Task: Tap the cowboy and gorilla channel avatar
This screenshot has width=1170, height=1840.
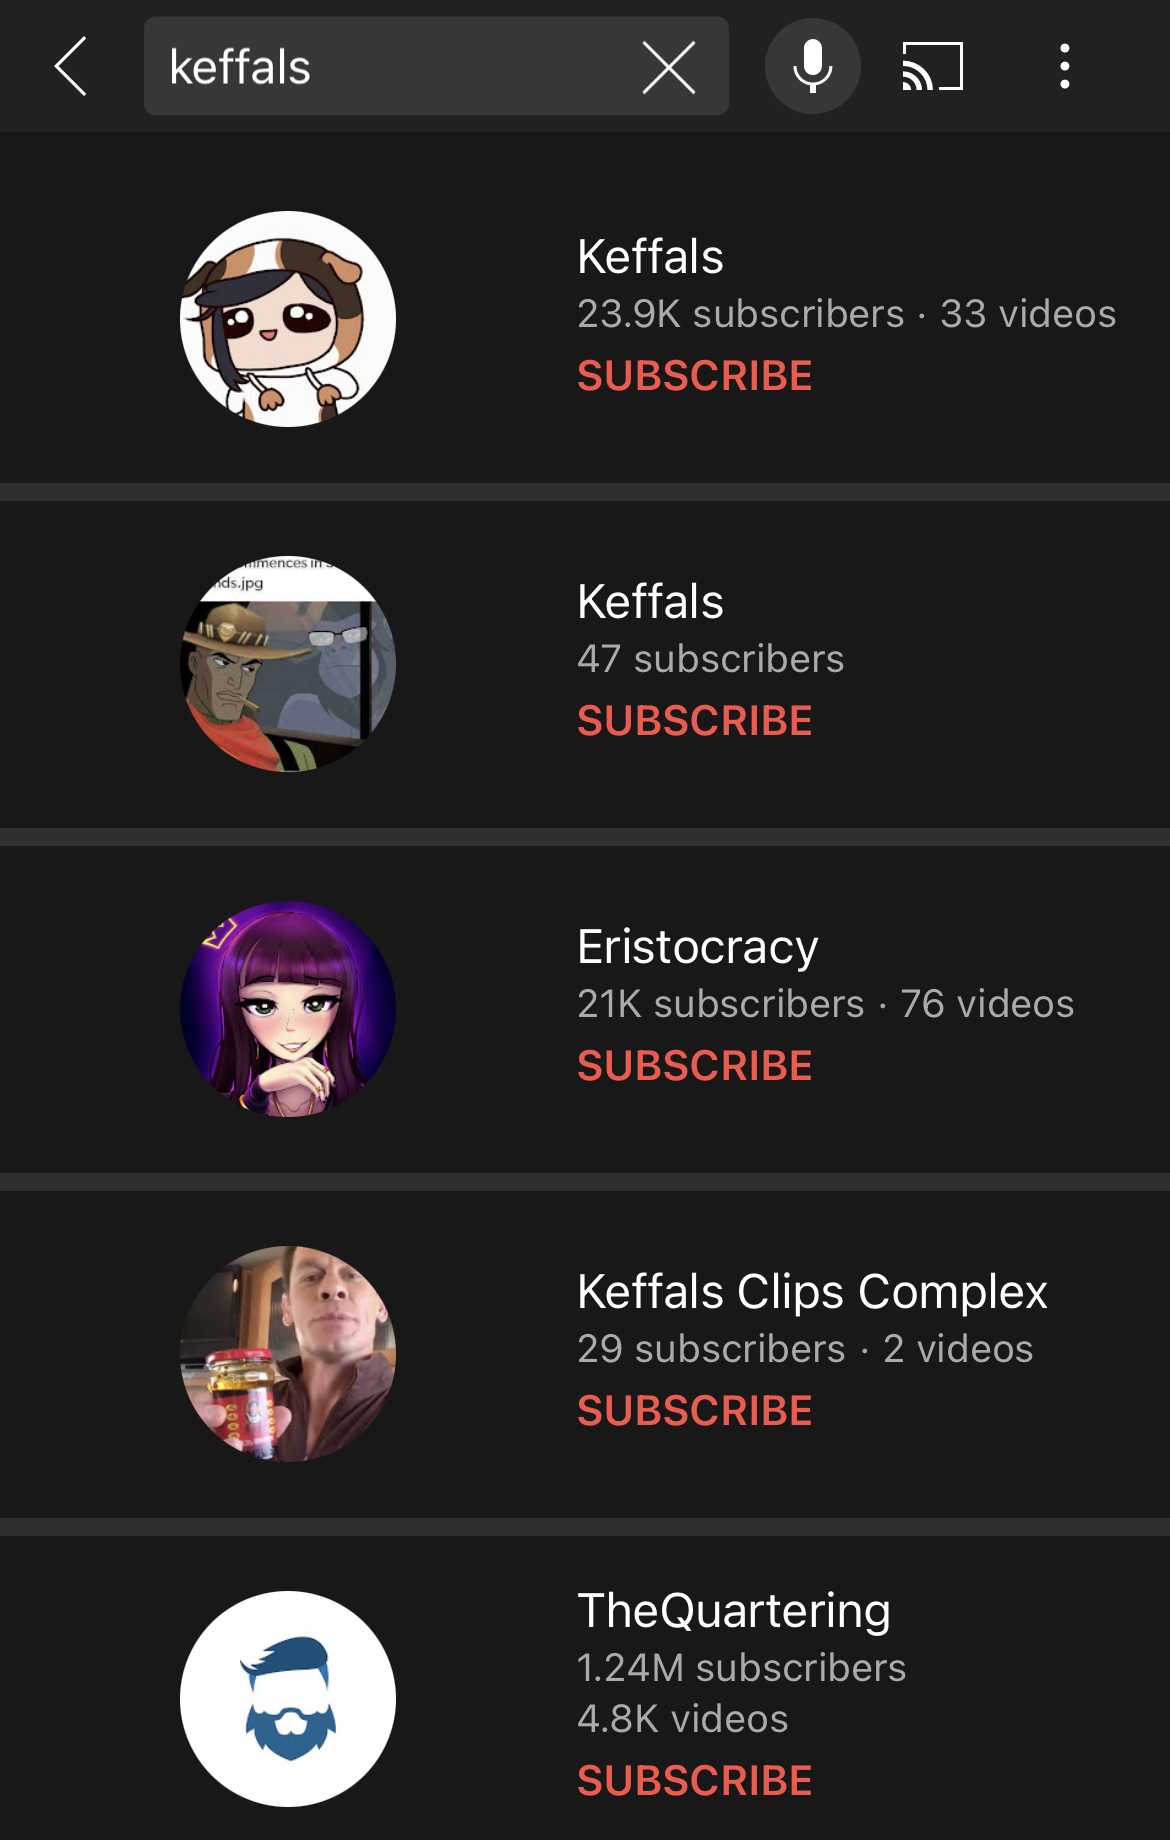Action: [x=288, y=664]
